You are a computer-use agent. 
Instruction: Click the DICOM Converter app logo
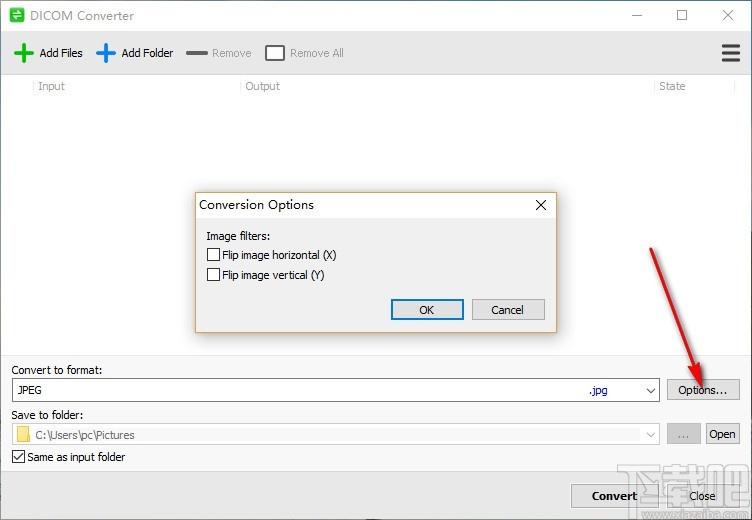click(x=17, y=15)
